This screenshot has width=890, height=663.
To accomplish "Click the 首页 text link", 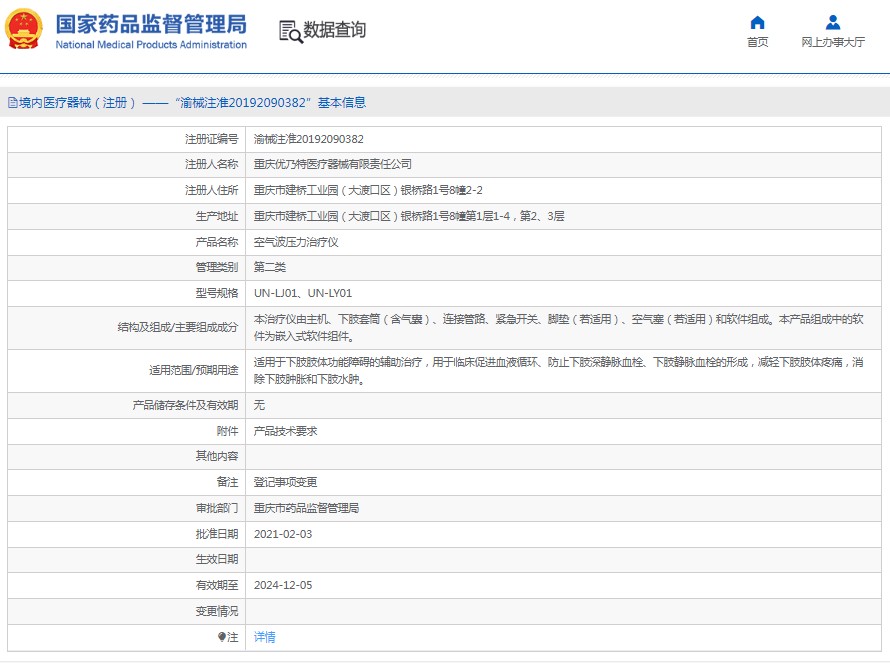I will tap(757, 42).
